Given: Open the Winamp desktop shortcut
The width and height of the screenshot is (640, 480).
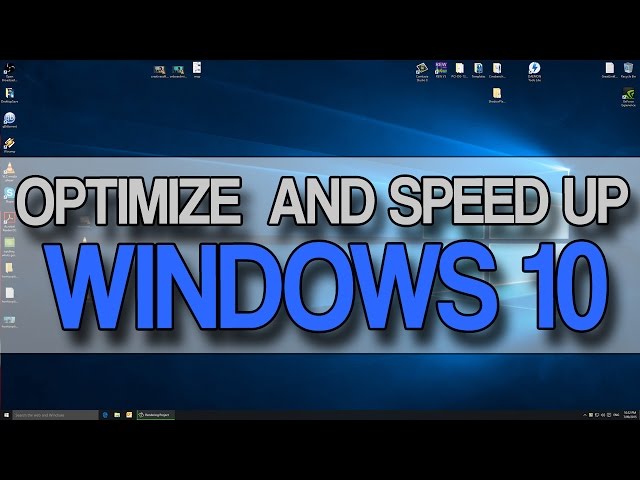Looking at the screenshot, I should tap(9, 145).
